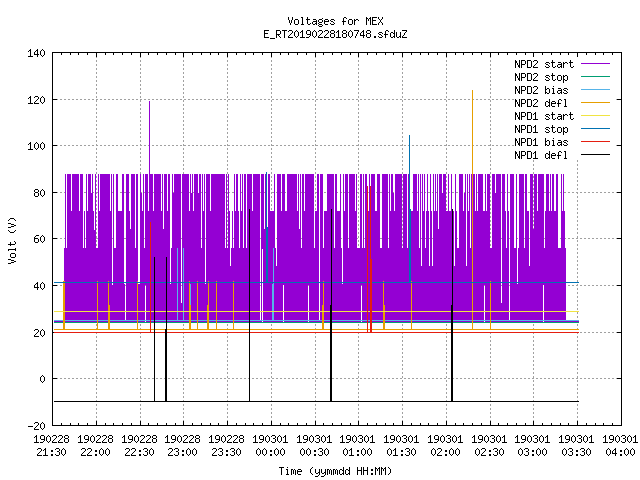Viewport: 640px width, 480px height.
Task: Click the 80 y-axis tick label
Action: (x=39, y=193)
